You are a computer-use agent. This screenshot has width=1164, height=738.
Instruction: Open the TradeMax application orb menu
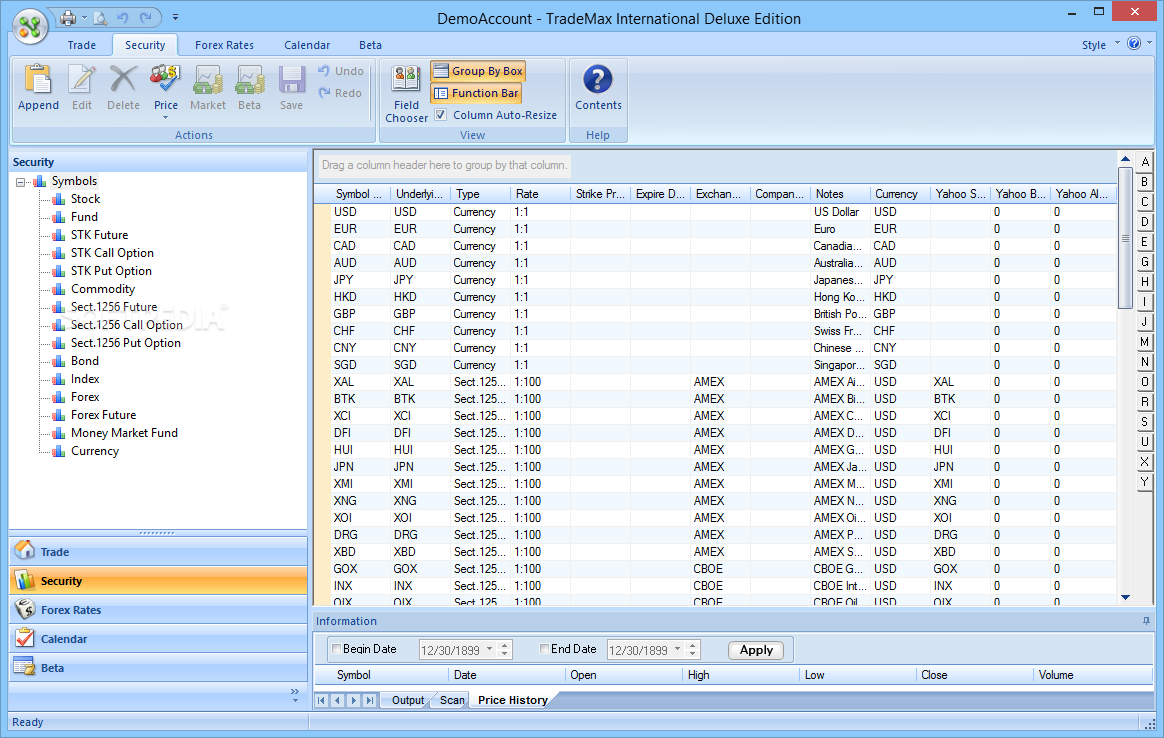pyautogui.click(x=30, y=27)
